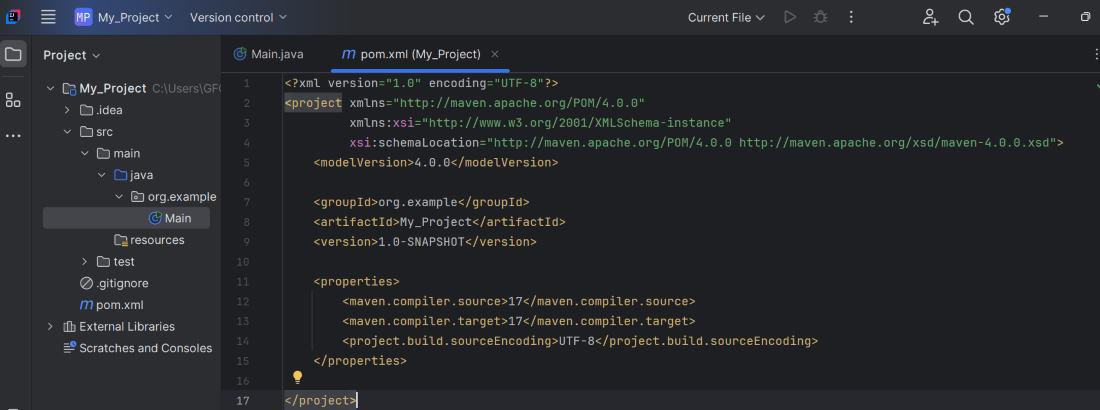Run the current file
Image resolution: width=1100 pixels, height=410 pixels.
[790, 17]
